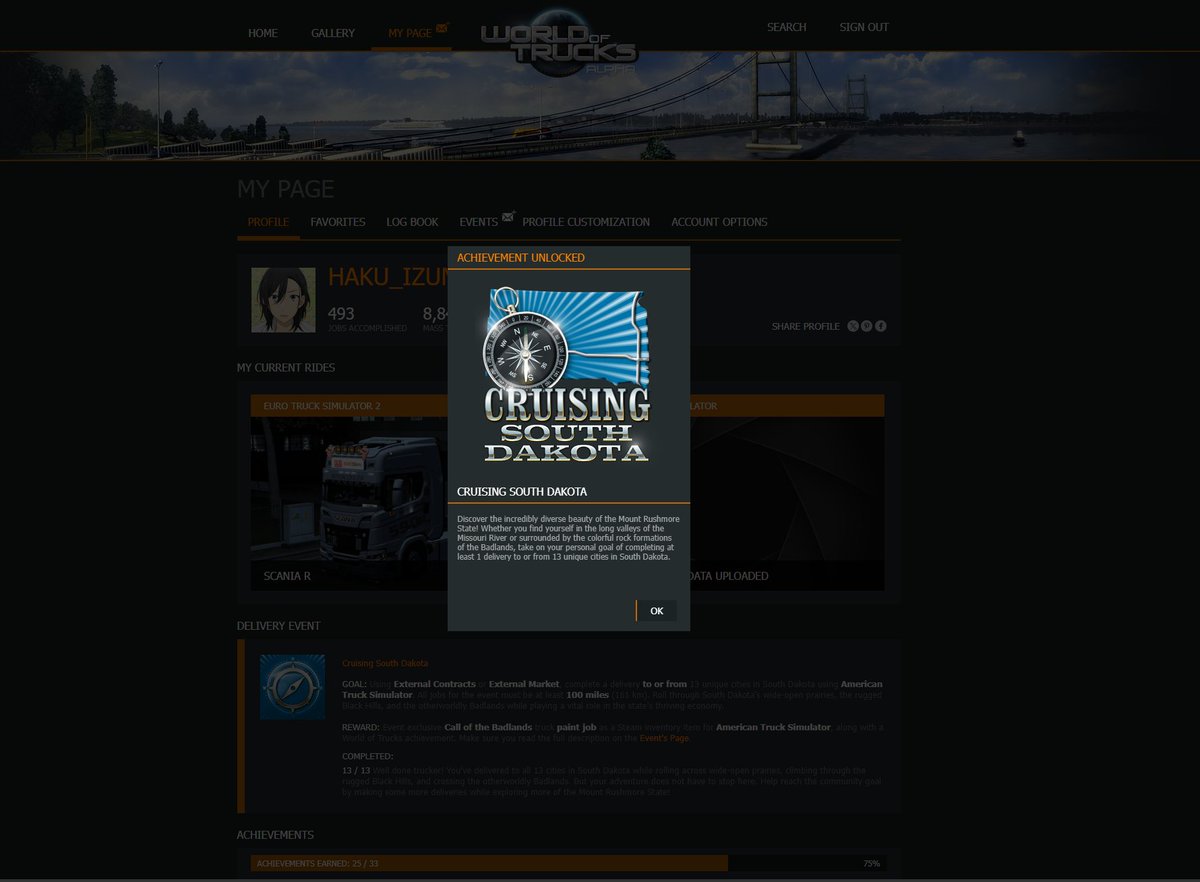Share profile via the Facebook icon

tap(881, 326)
